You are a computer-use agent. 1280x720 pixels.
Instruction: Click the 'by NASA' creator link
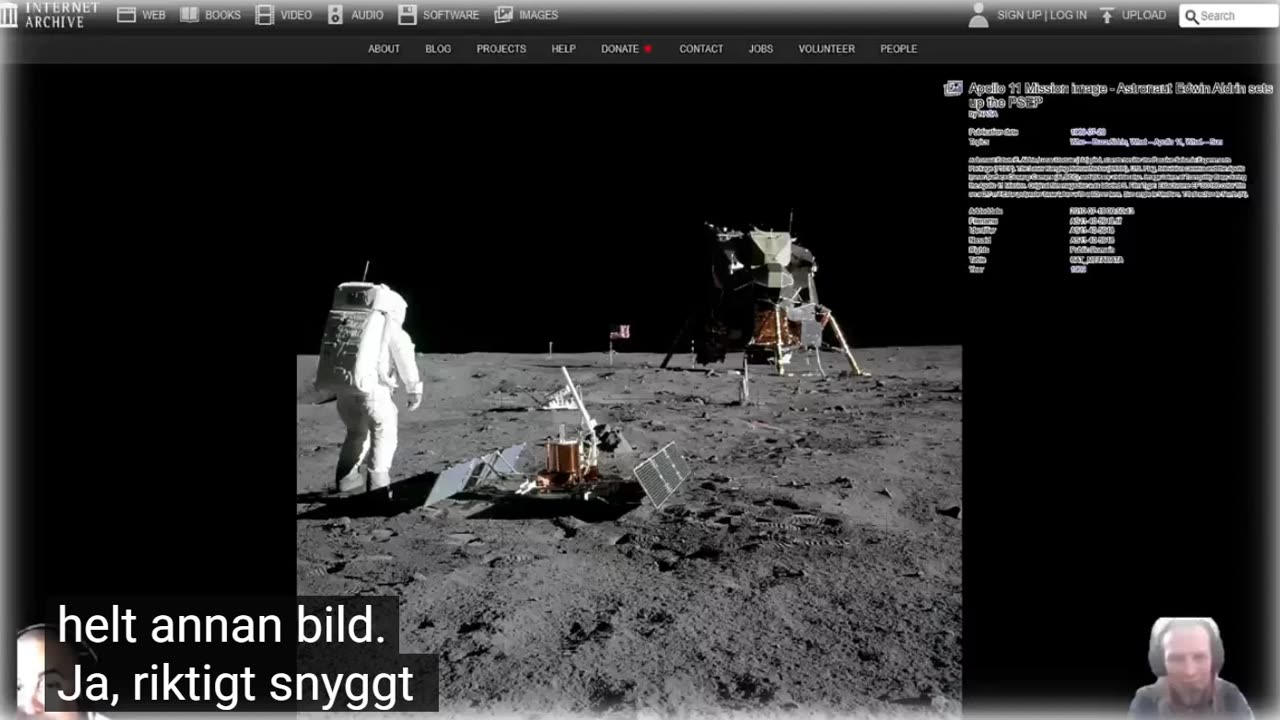coord(983,114)
